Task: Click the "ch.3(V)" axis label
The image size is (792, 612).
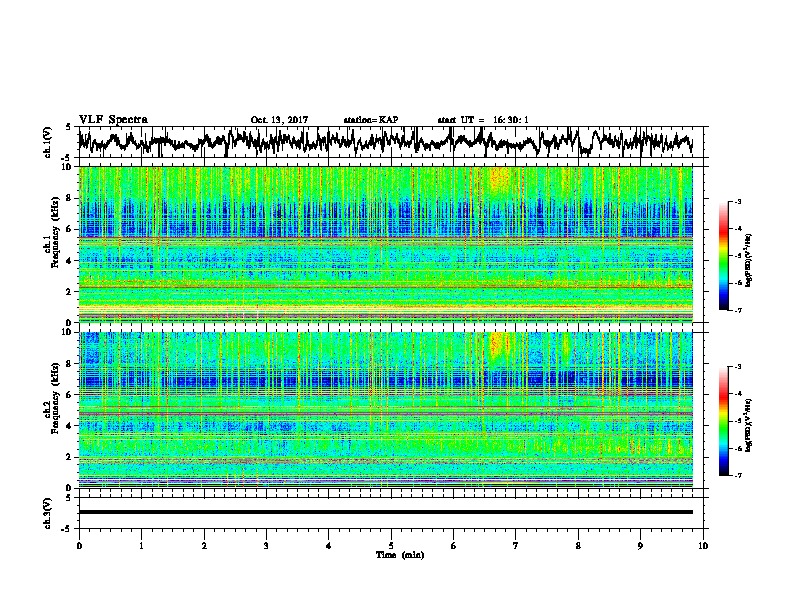Action: 48,513
